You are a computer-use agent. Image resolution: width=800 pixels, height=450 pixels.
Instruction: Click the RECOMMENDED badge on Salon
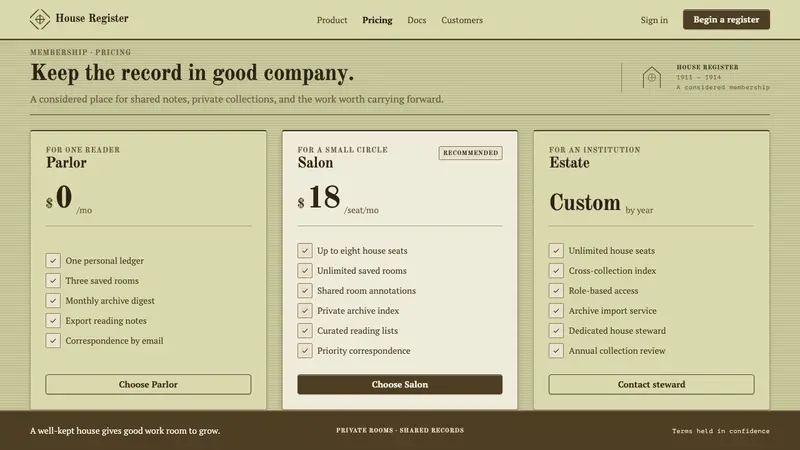(x=470, y=153)
